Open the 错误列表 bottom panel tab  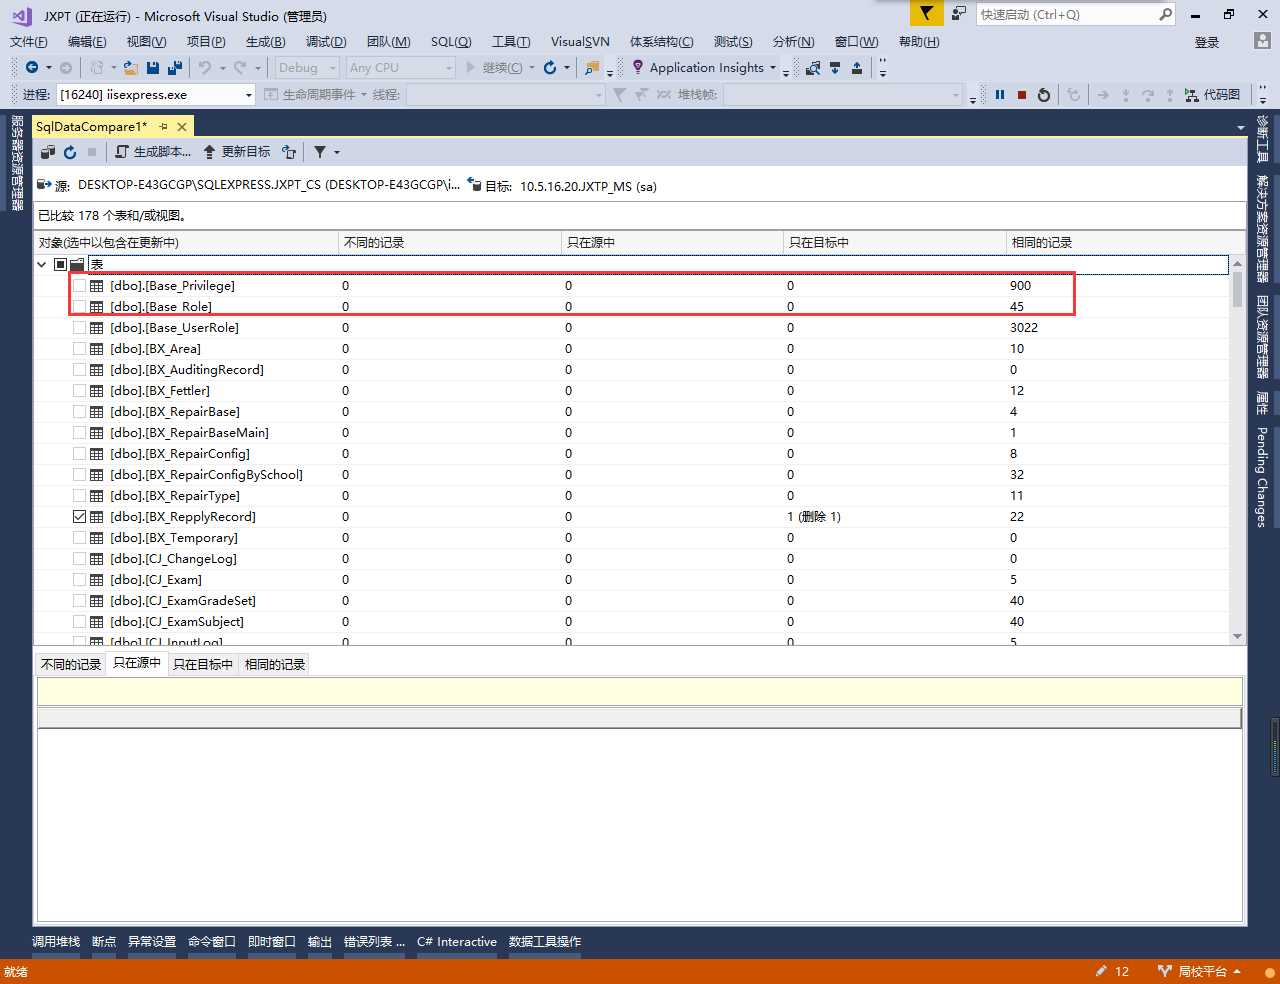(x=374, y=942)
